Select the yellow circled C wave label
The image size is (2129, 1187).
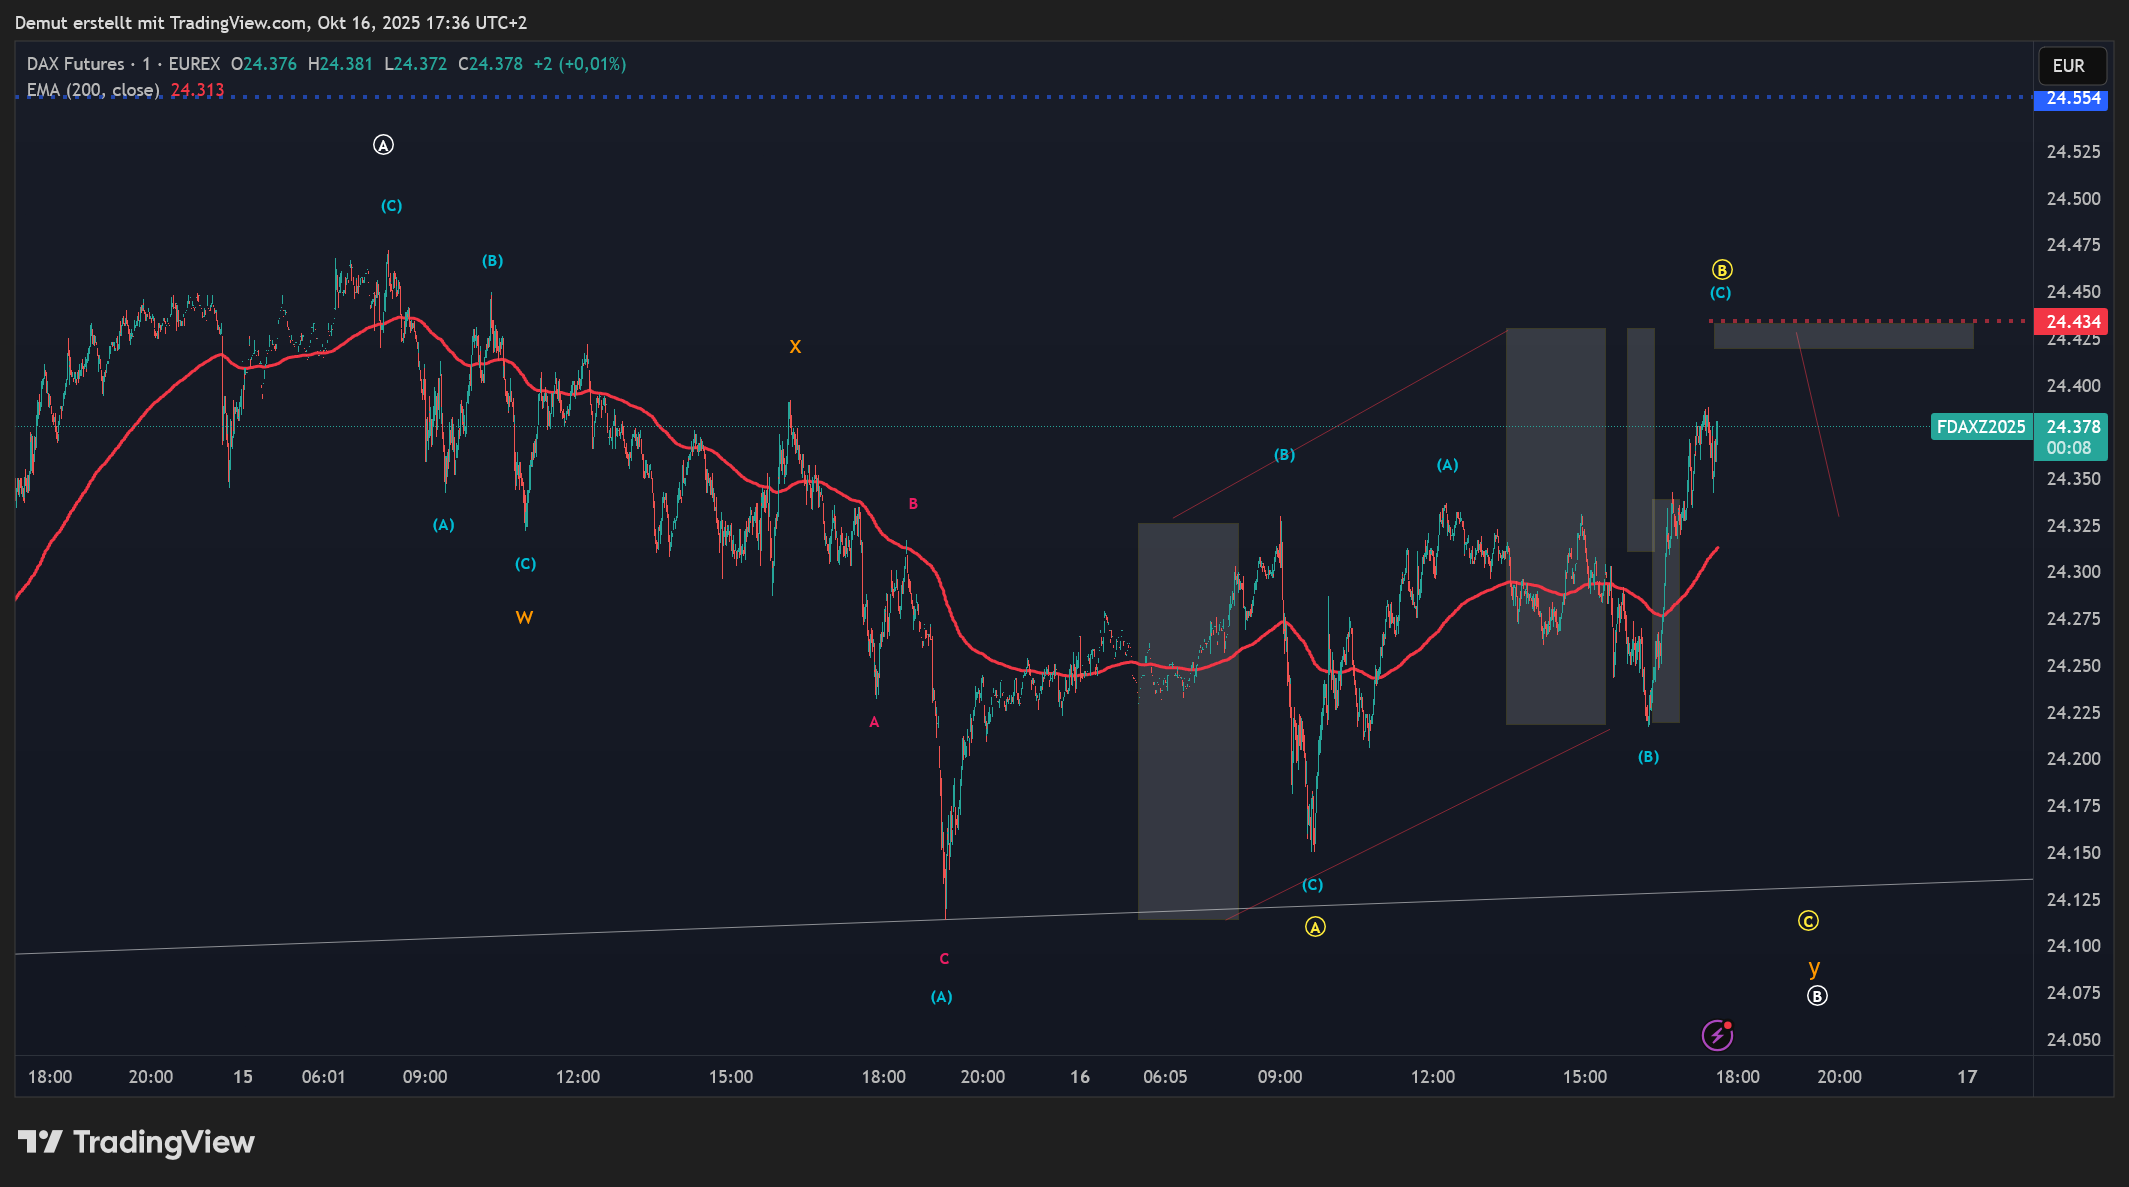point(1808,921)
